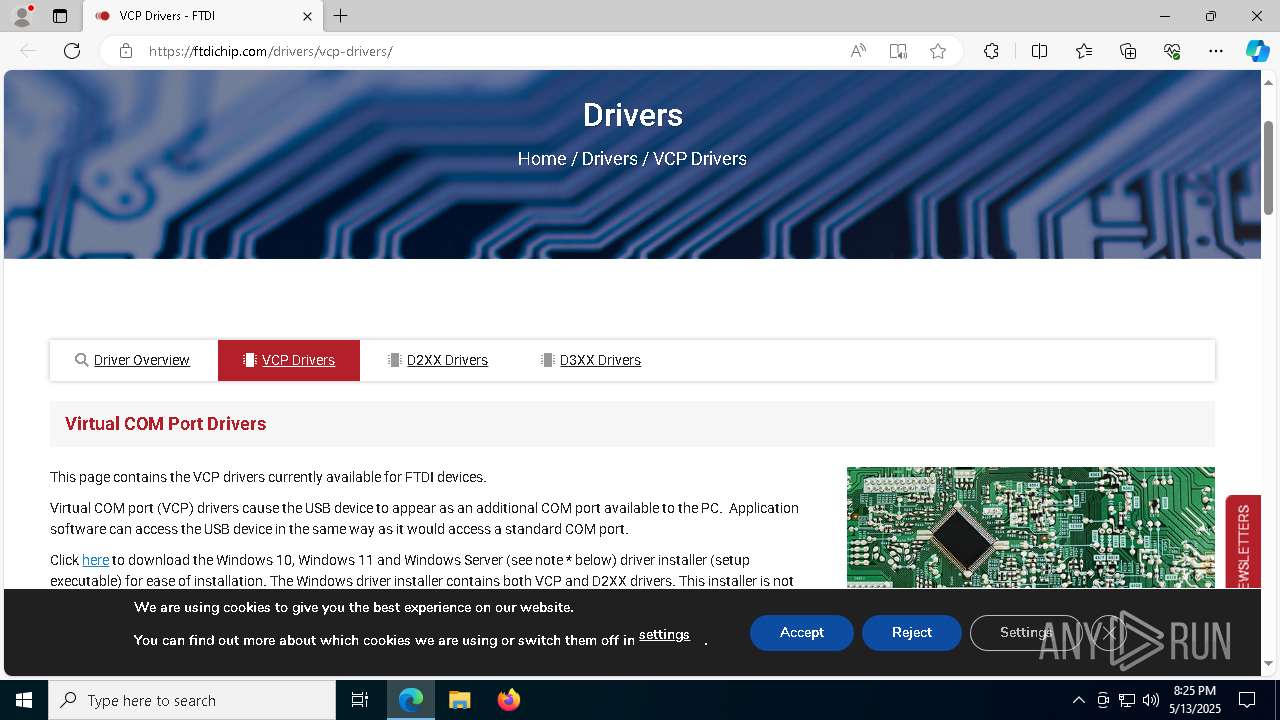Screen dimensions: 1280x720
Task: View site information lock icon
Action: (125, 51)
